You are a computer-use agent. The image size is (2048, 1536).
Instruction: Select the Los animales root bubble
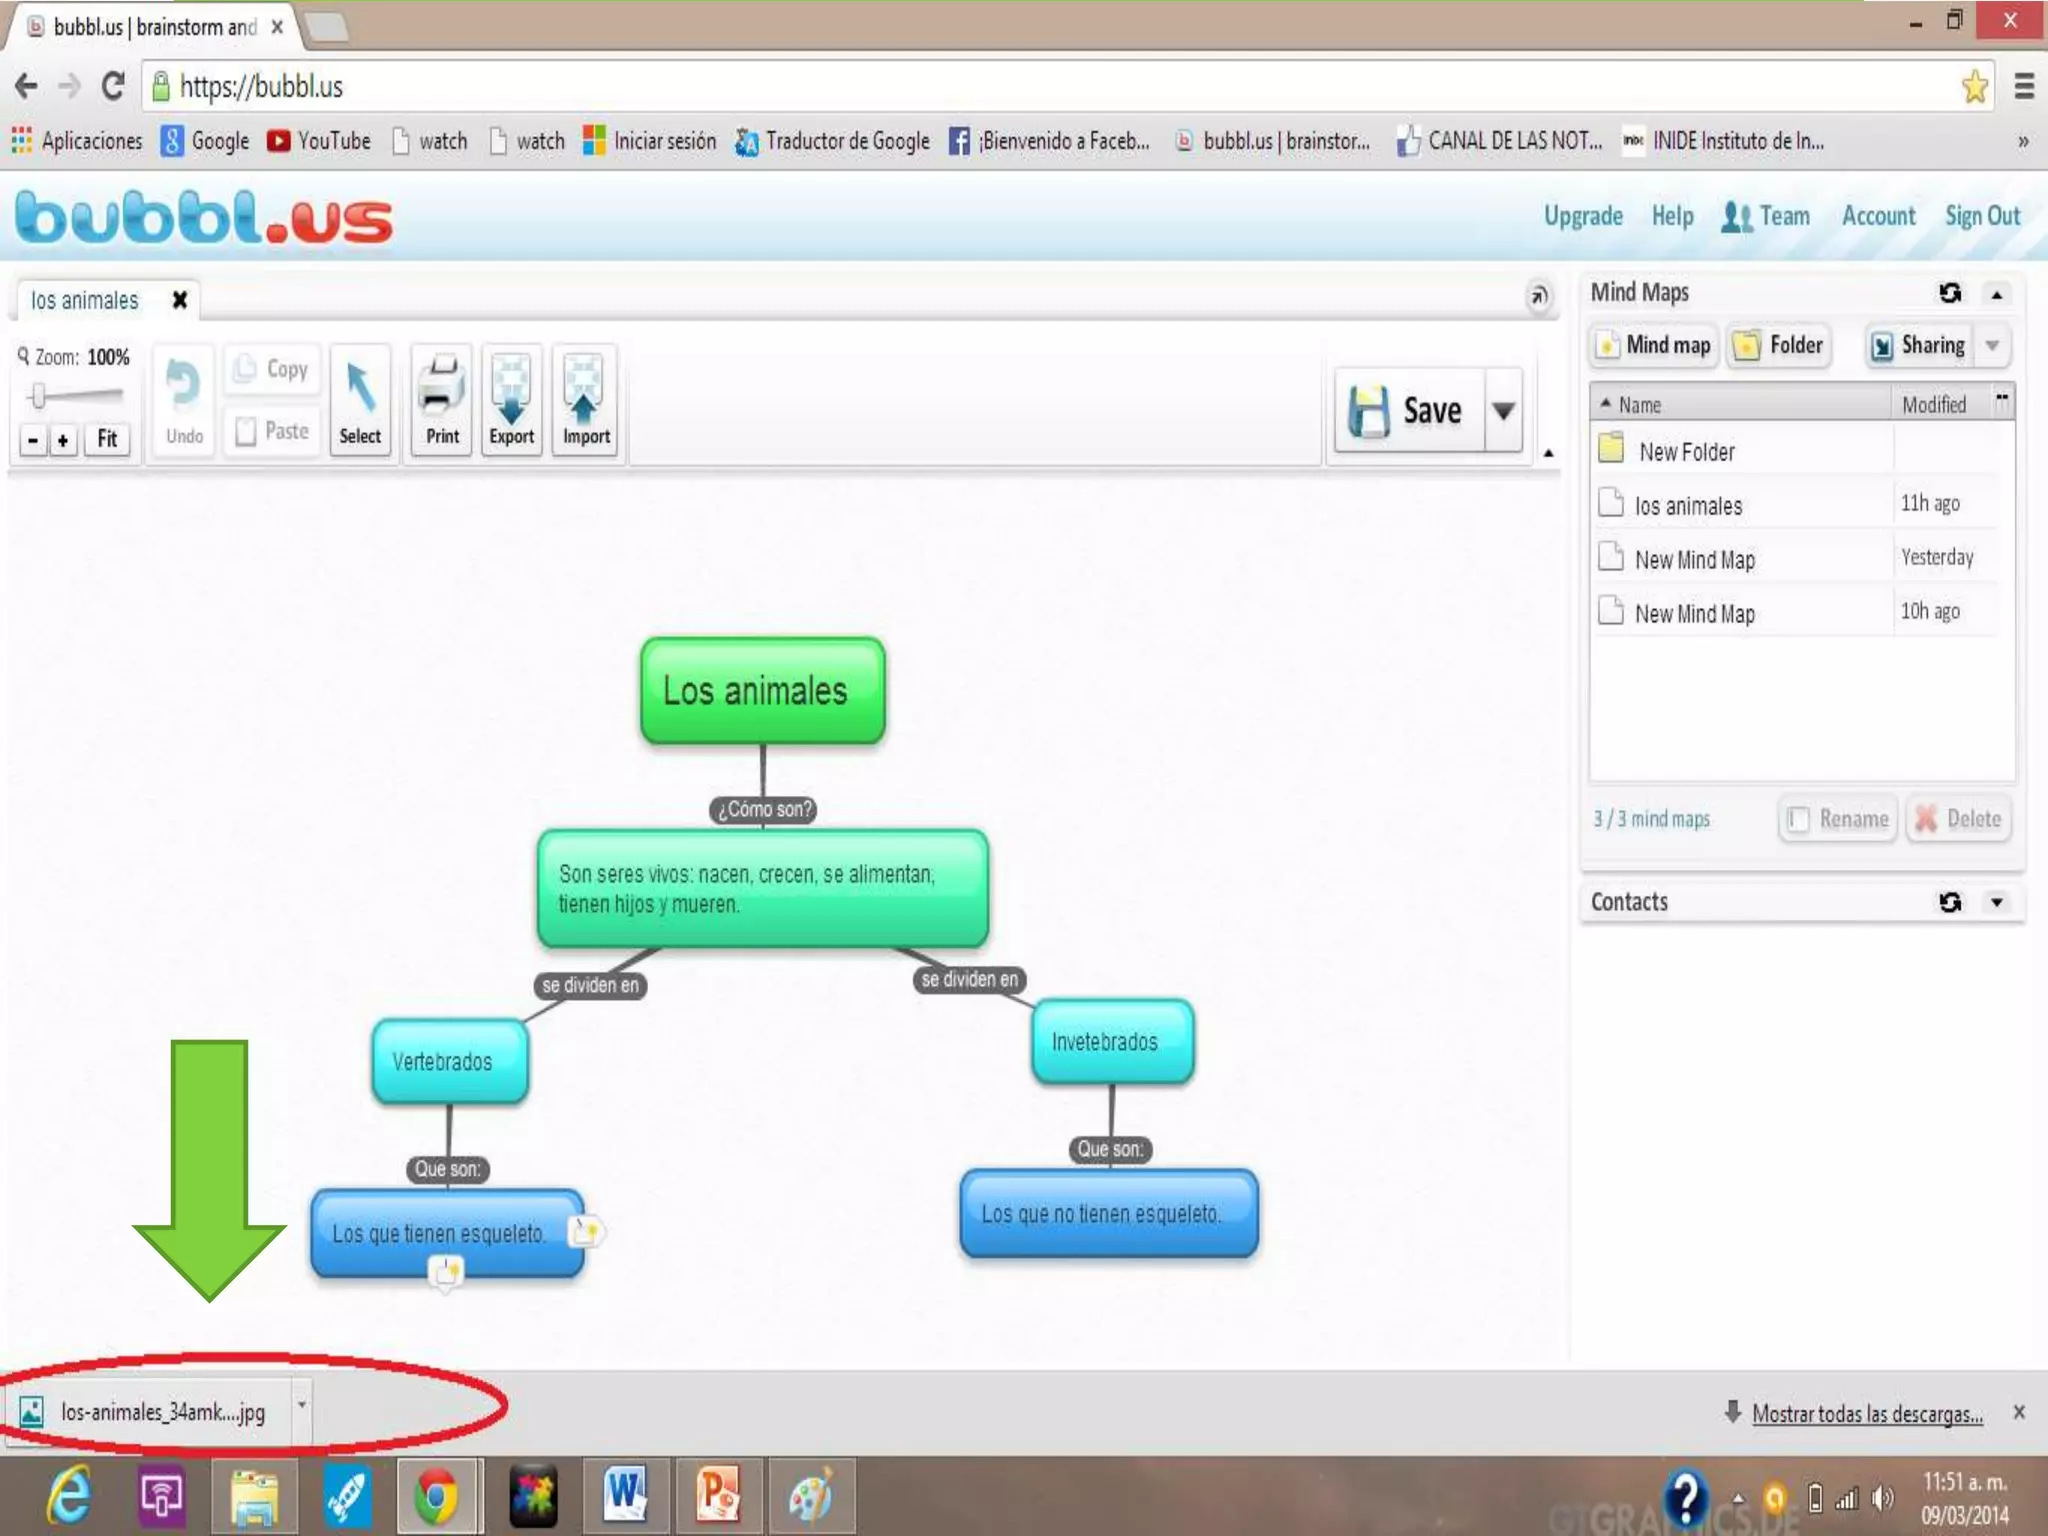762,691
